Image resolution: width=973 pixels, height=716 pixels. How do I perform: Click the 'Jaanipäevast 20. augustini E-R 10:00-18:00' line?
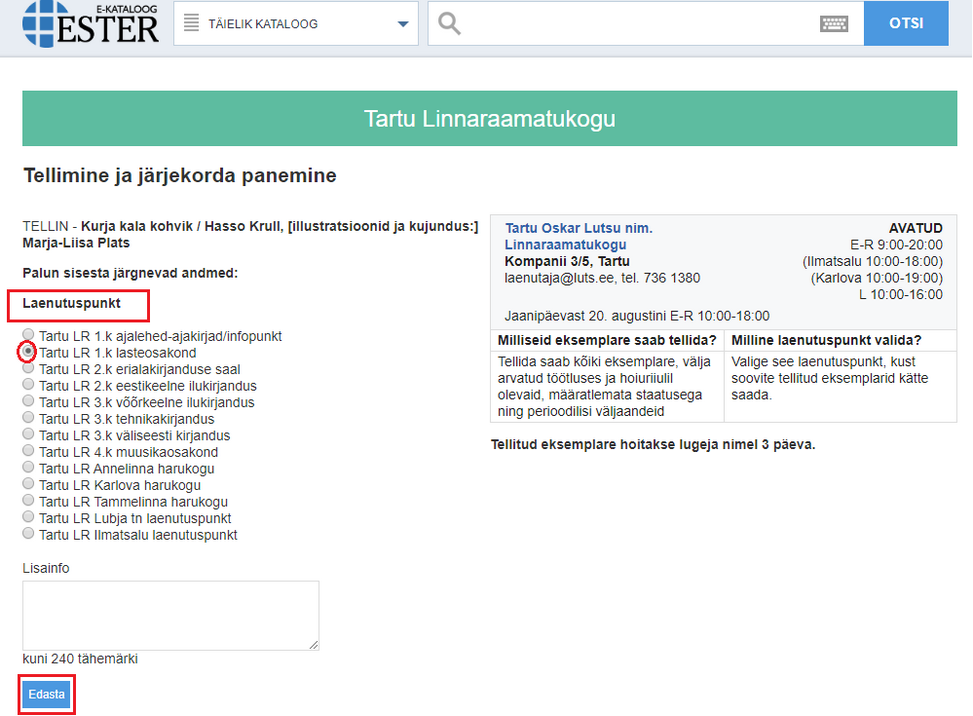point(637,316)
